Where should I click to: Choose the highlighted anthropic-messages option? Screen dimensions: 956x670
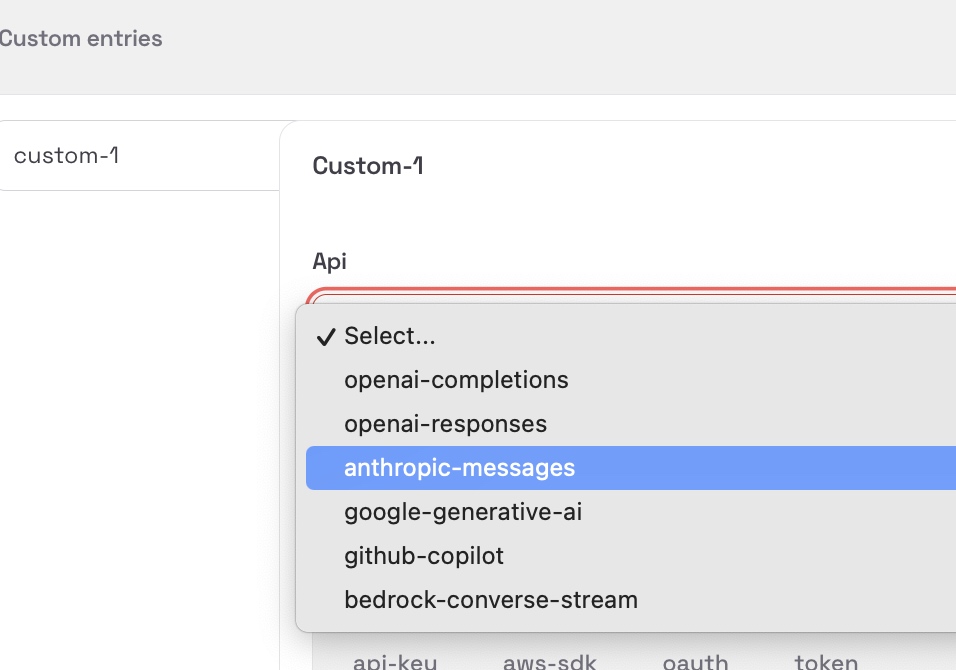(459, 468)
